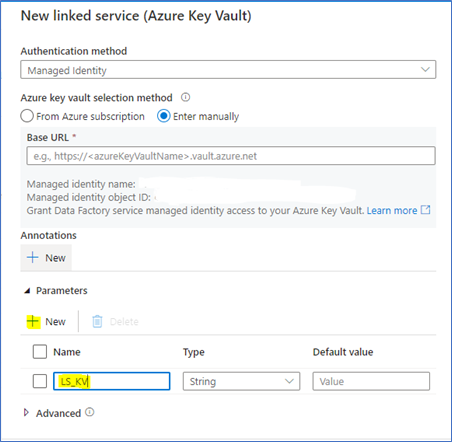Add a New annotation
Image resolution: width=452 pixels, height=442 pixels.
click(46, 258)
